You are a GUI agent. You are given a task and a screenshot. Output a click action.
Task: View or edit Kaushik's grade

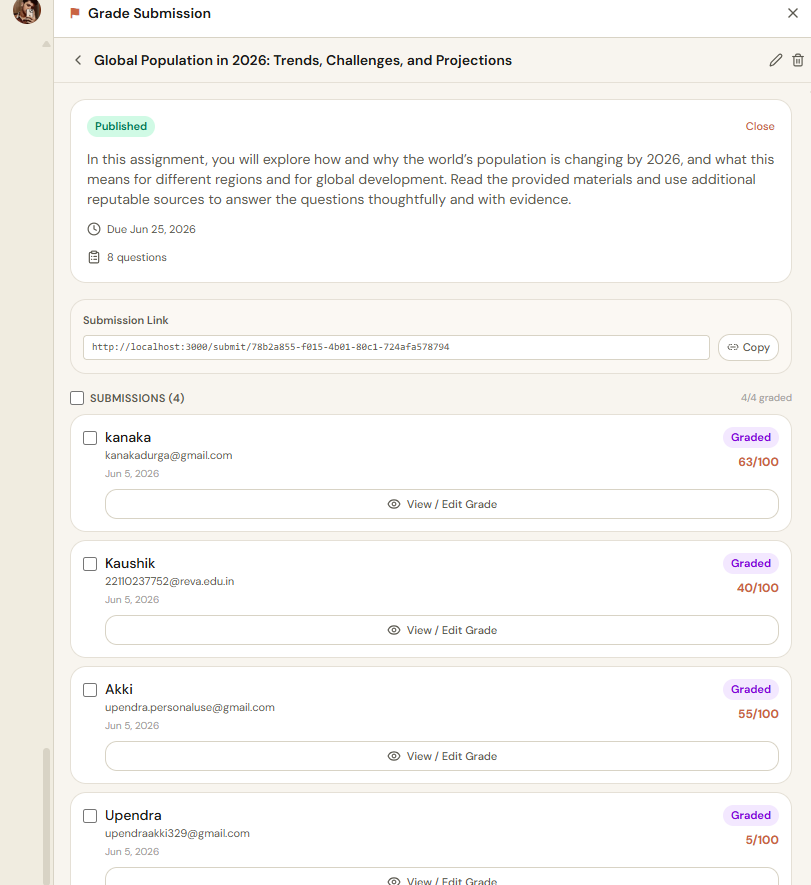click(x=442, y=630)
